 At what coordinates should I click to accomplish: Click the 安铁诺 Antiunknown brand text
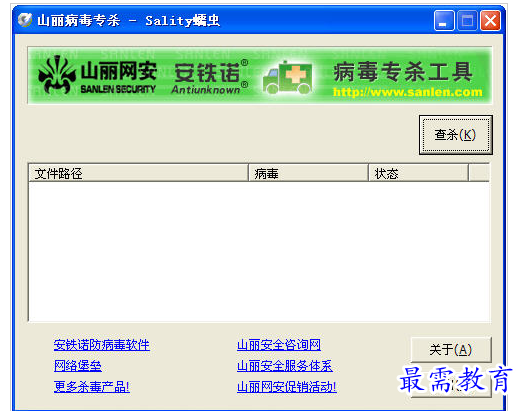(210, 78)
